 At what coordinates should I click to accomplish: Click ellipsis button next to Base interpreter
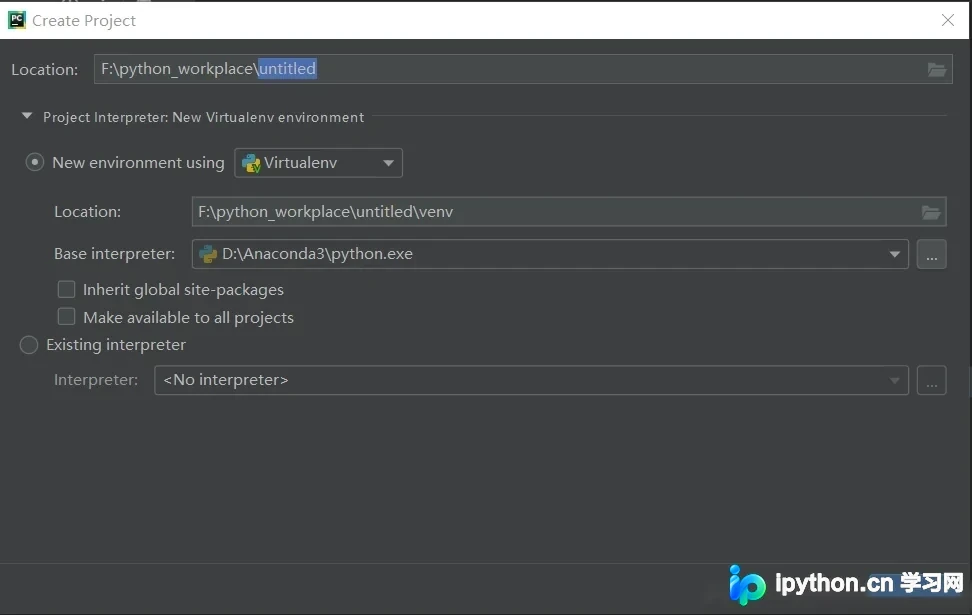(932, 254)
